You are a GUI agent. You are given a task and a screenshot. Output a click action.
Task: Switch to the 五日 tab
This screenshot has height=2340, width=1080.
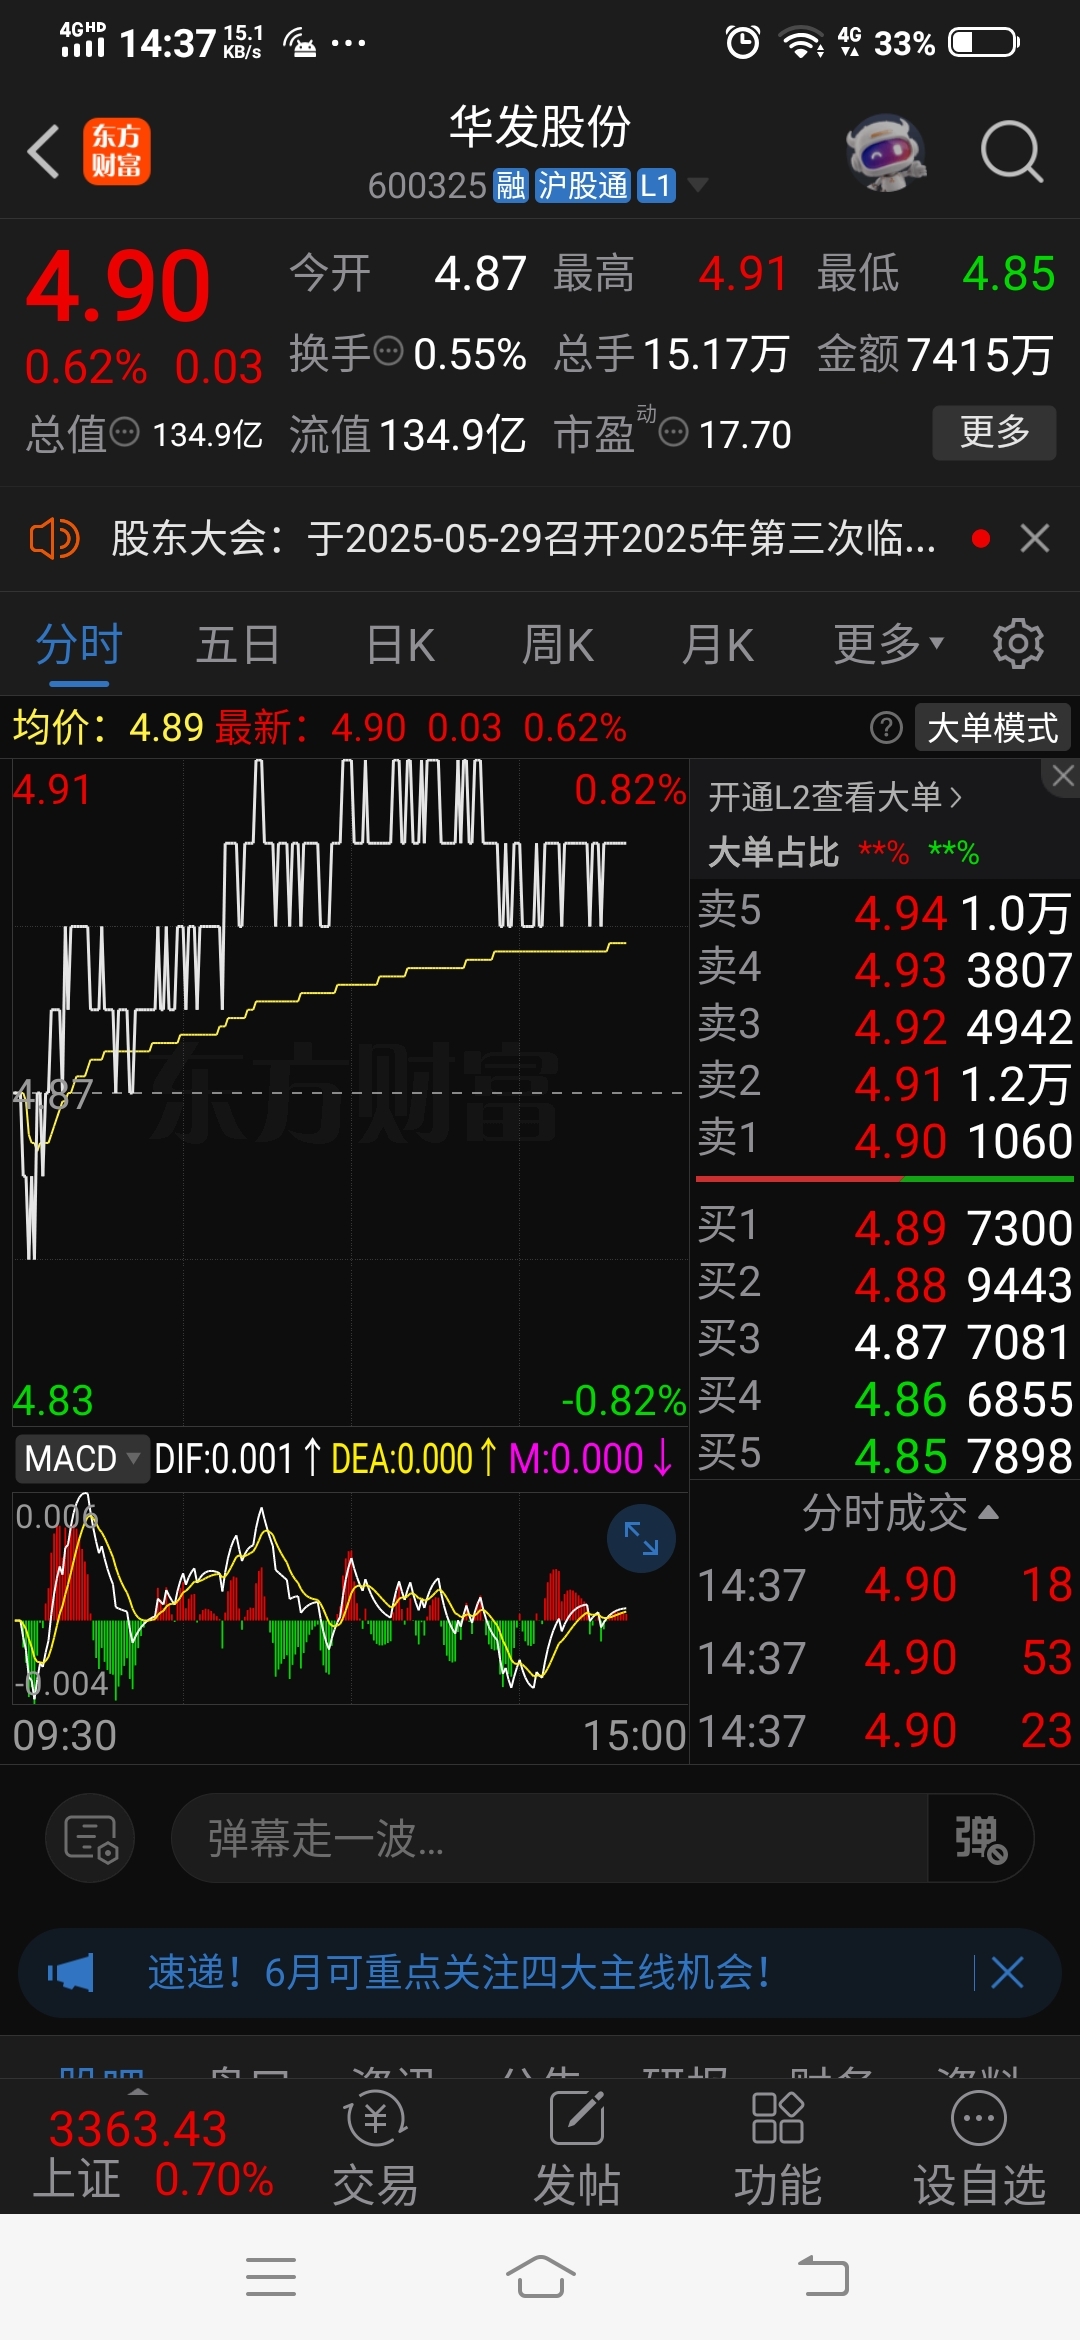[x=238, y=643]
